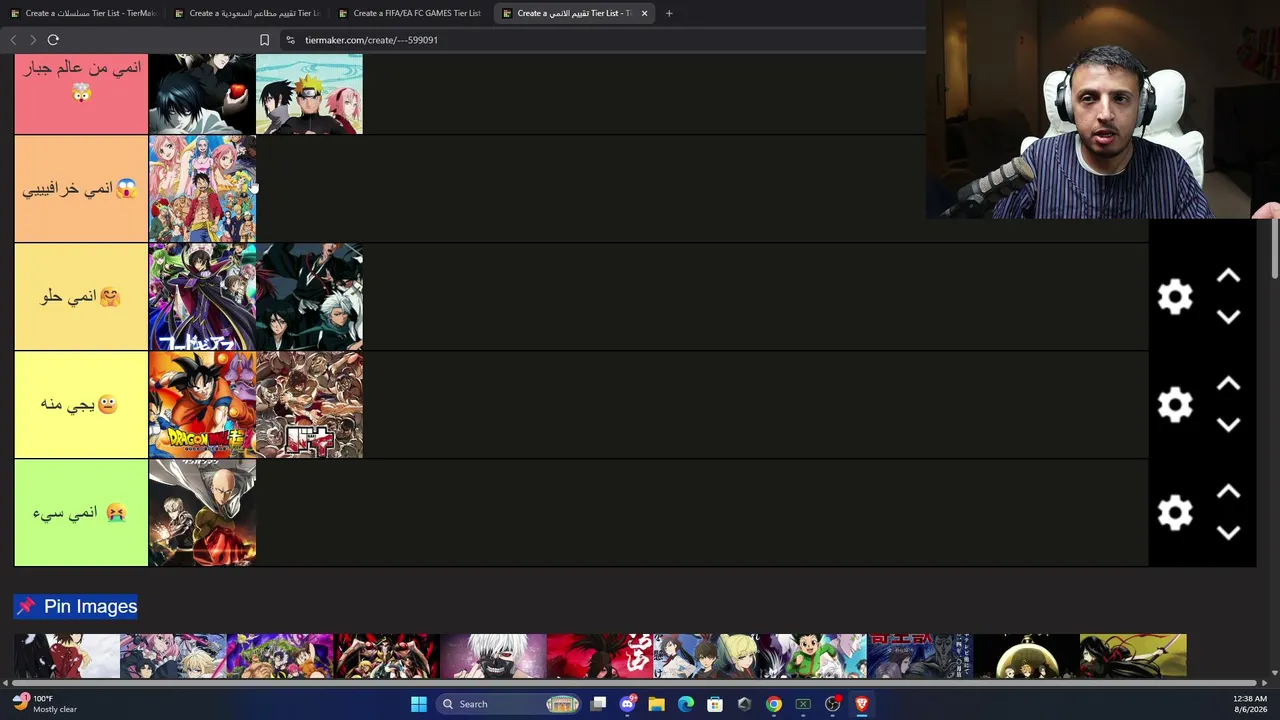Open File Explorer from the taskbar
This screenshot has width=1280, height=720.
pos(656,704)
